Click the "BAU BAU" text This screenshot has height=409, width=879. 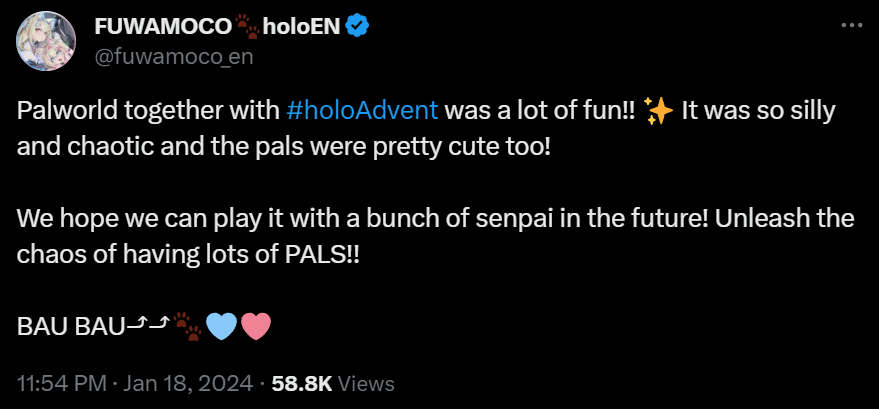click(70, 325)
